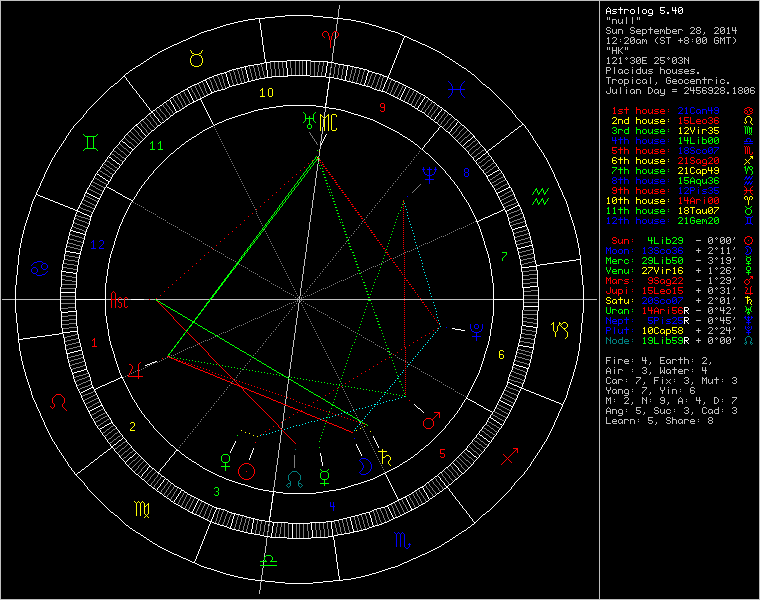Click the coordinates '121°30E 25°03N'

(x=647, y=61)
